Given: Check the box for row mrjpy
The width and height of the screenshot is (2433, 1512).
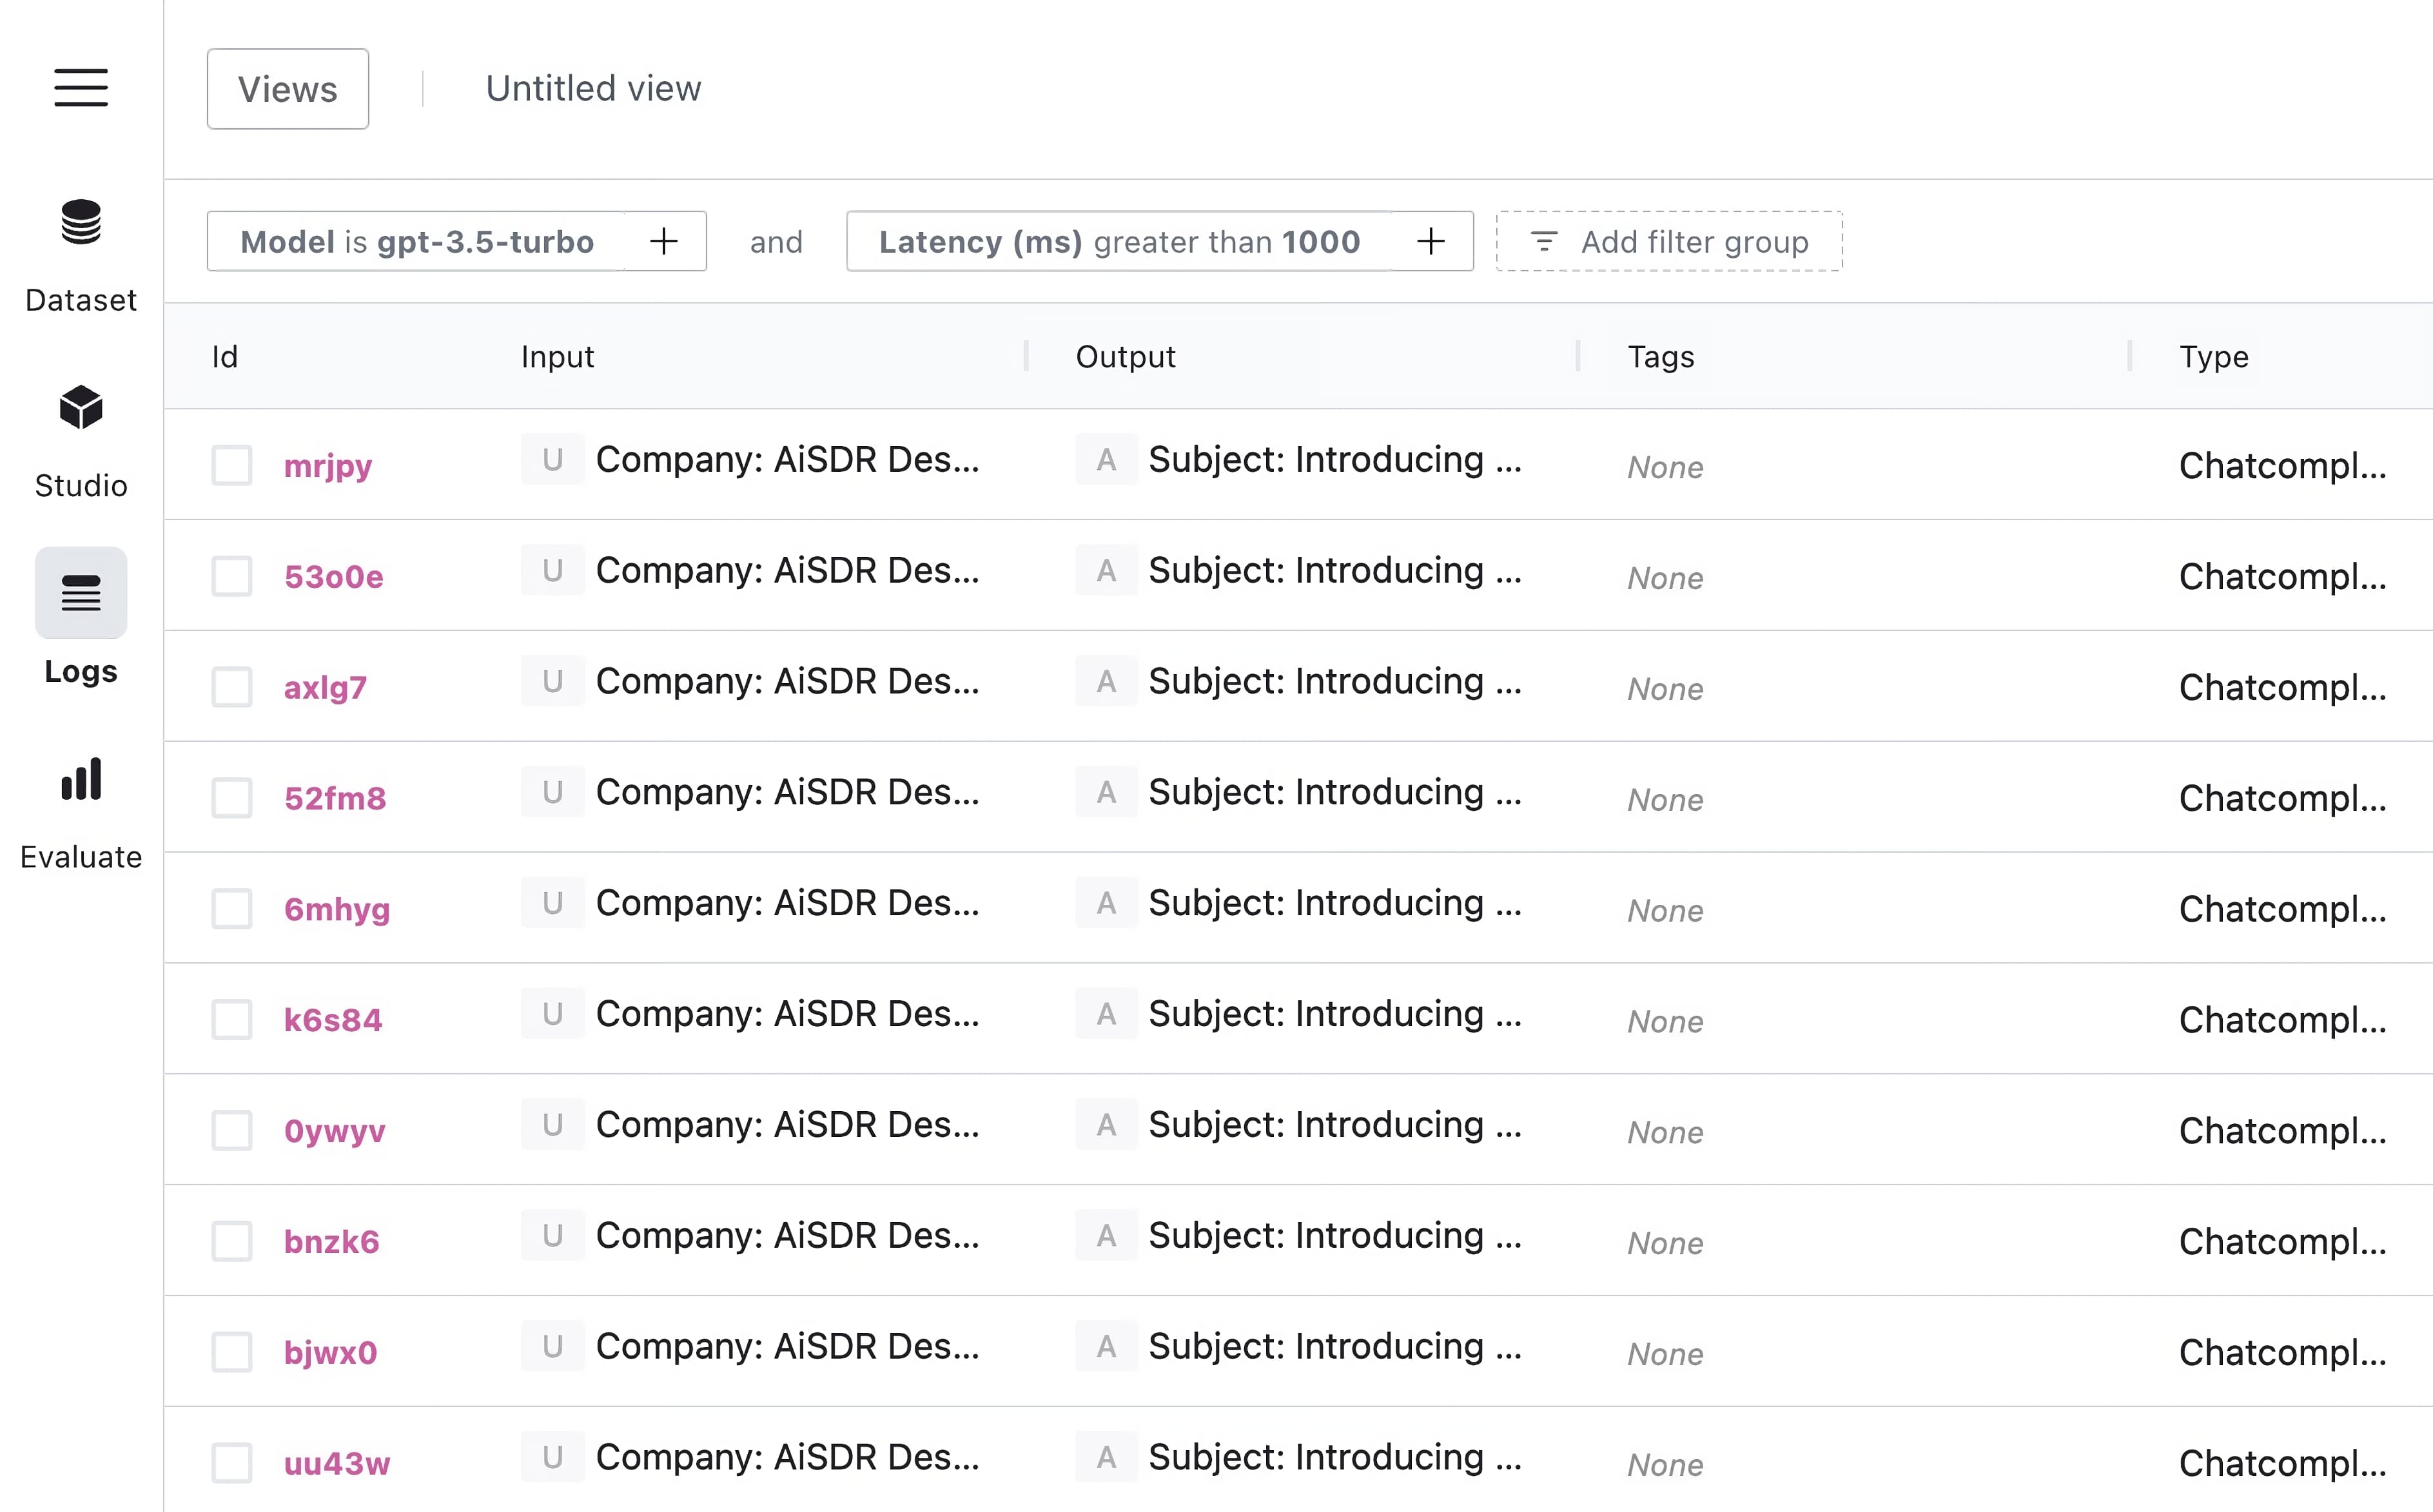Looking at the screenshot, I should pos(232,466).
